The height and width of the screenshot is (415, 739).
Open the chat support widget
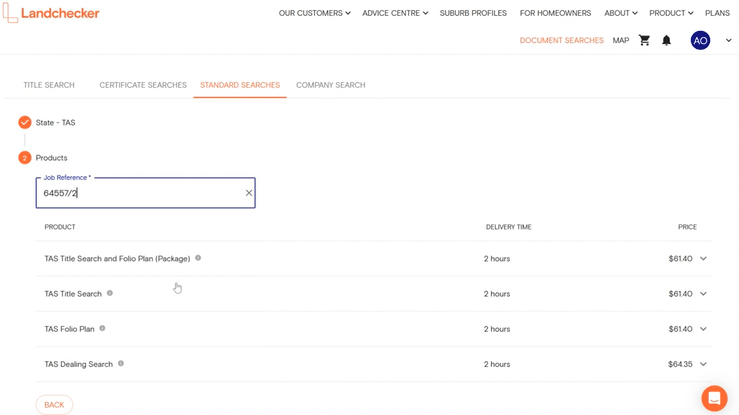[714, 399]
